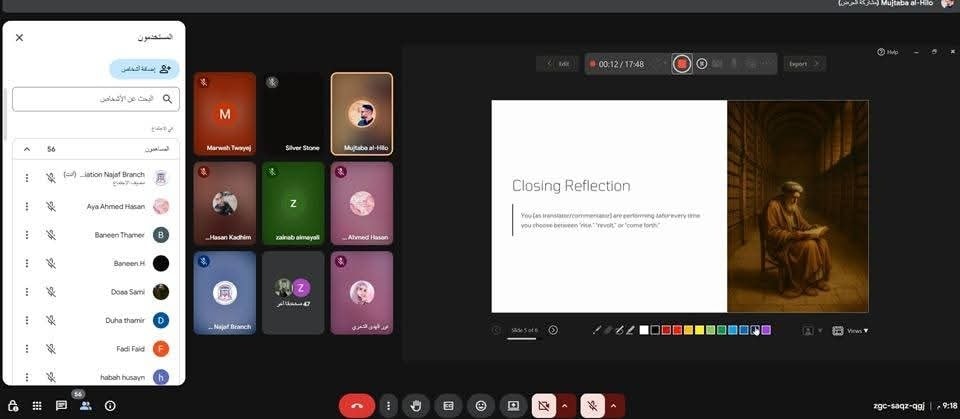Expand microphone options arrow
This screenshot has width=960, height=419.
(x=613, y=405)
